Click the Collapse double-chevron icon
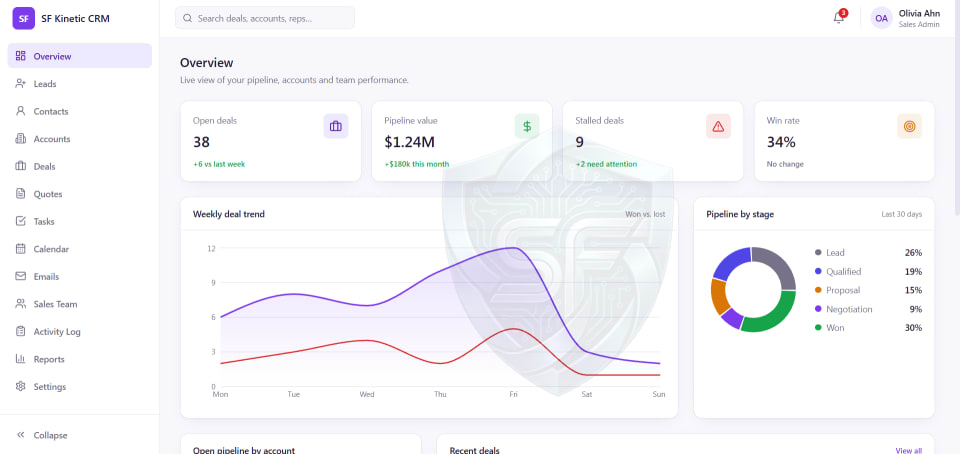Viewport: 960px width, 454px height. click(21, 435)
